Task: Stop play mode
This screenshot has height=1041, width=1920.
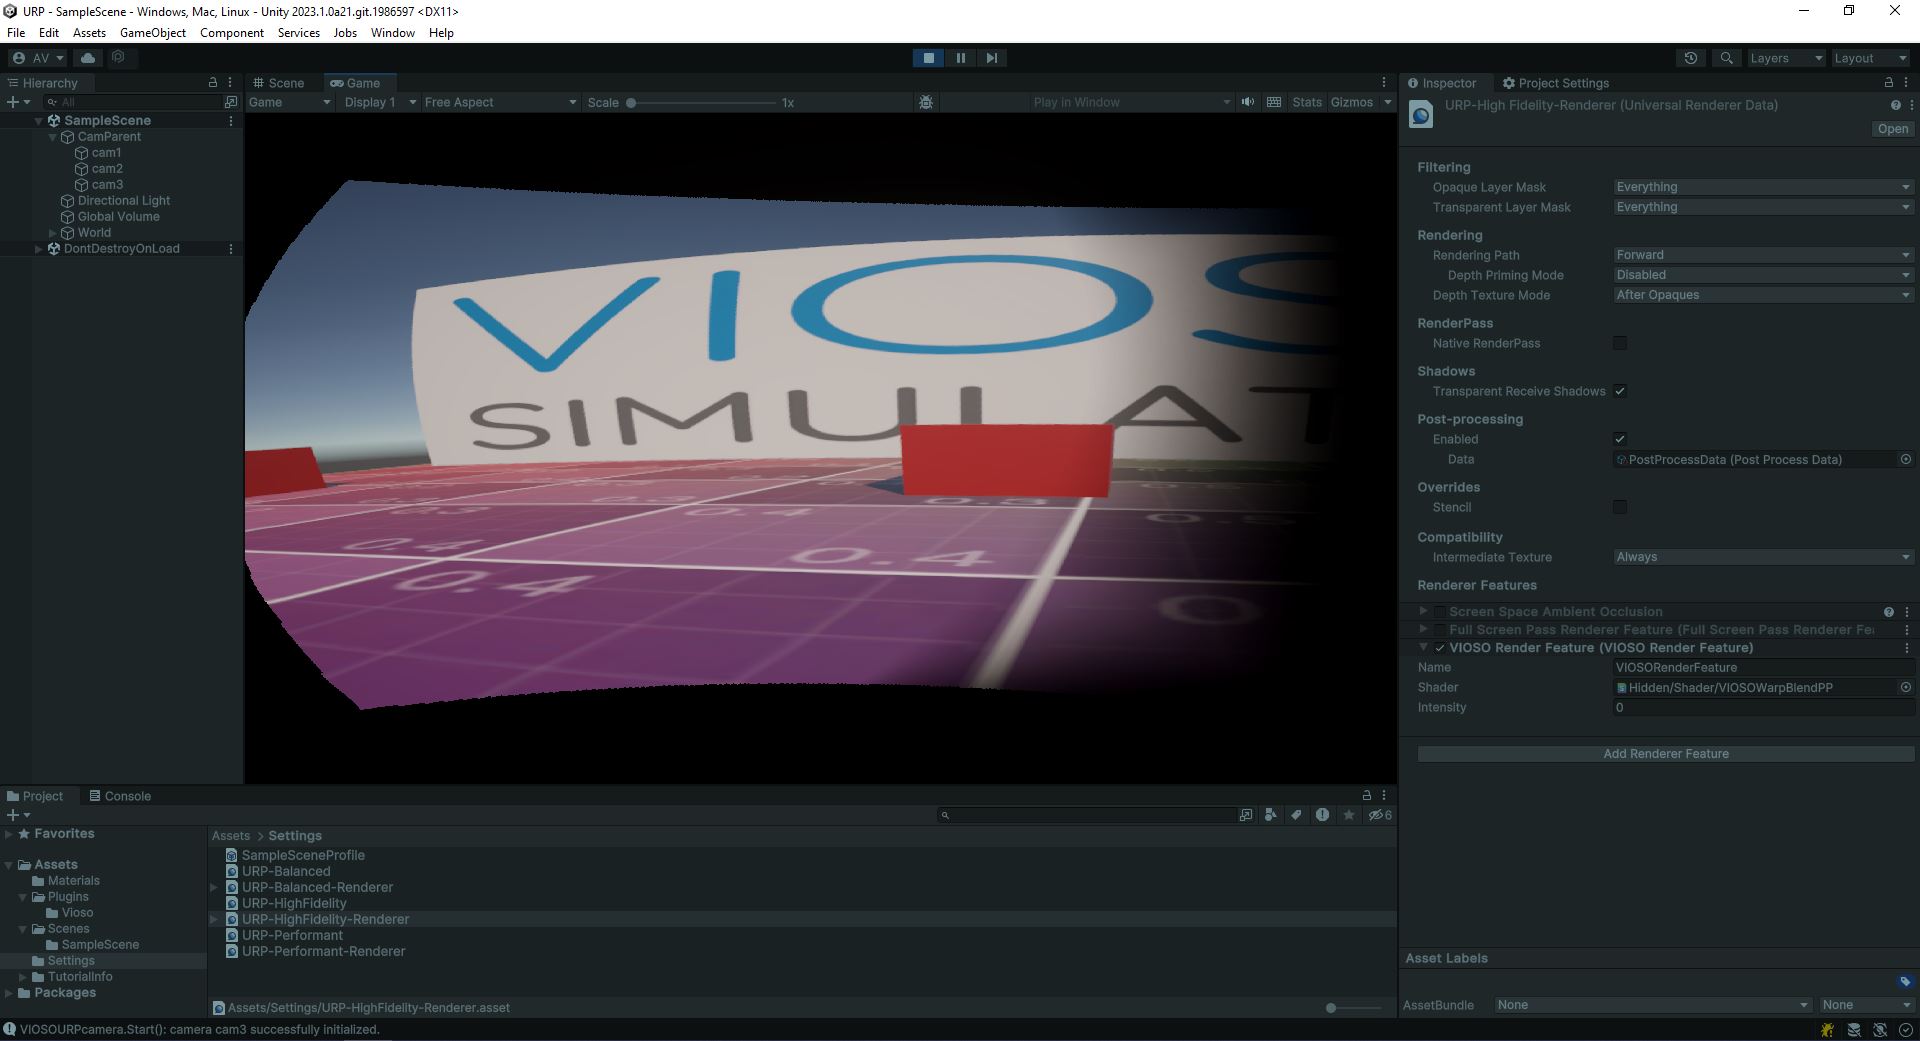Action: pos(929,58)
